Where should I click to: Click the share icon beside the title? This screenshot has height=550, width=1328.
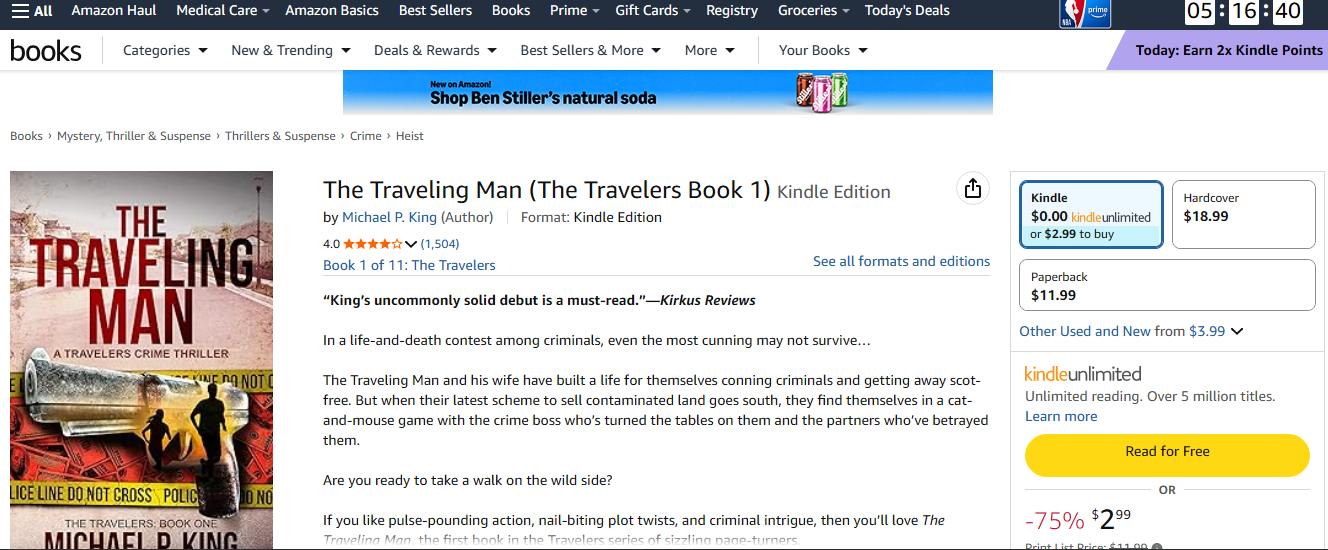973,189
